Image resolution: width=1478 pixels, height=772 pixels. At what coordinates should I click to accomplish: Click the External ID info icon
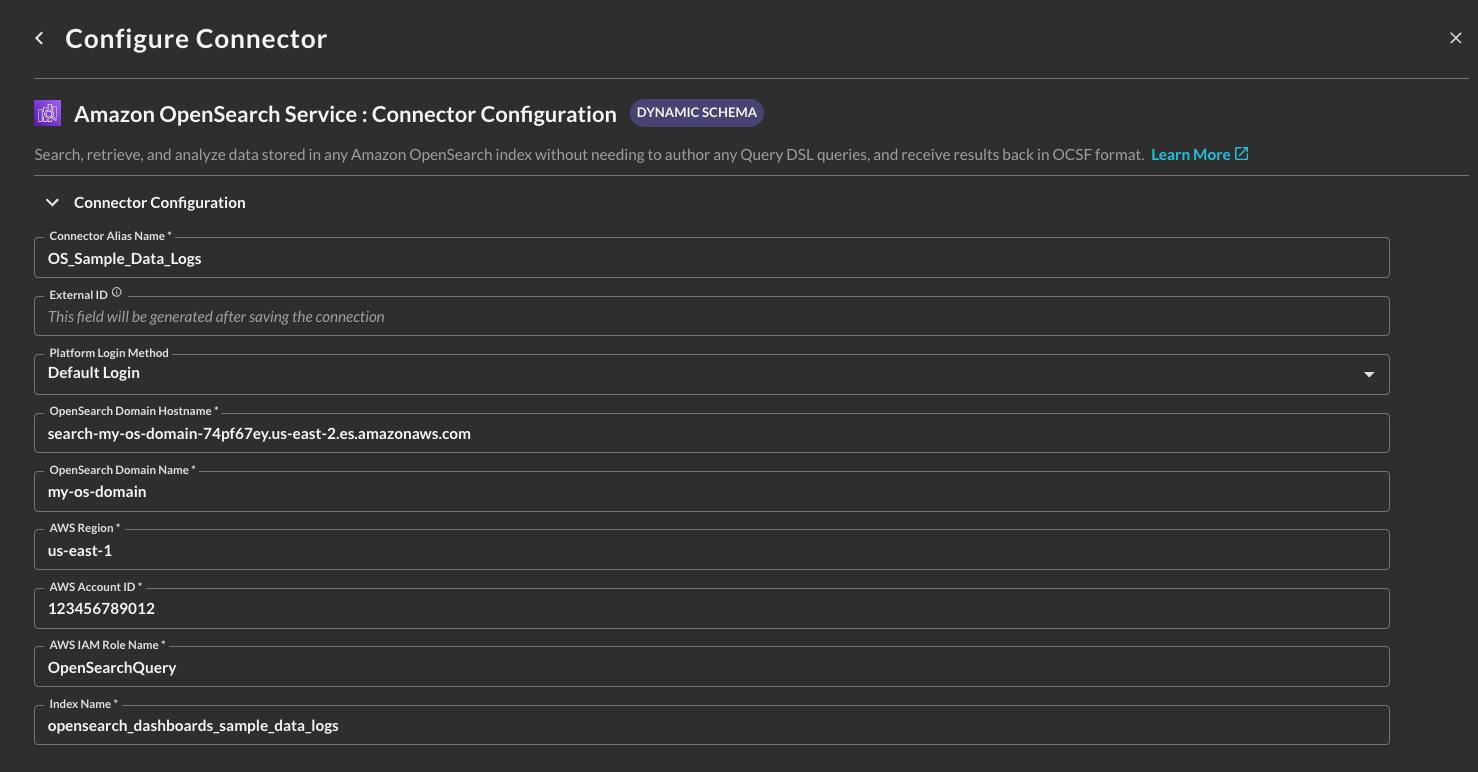click(x=117, y=294)
